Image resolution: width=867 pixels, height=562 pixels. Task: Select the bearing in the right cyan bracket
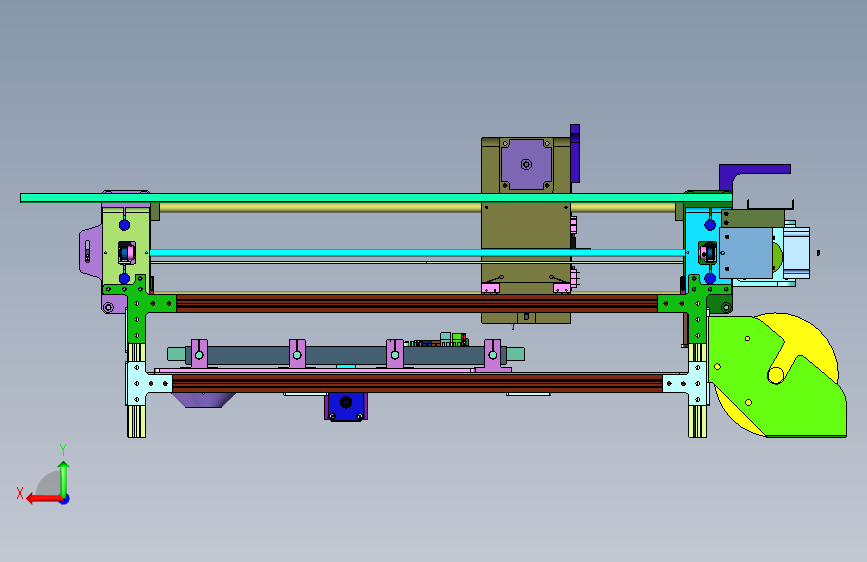coord(708,253)
